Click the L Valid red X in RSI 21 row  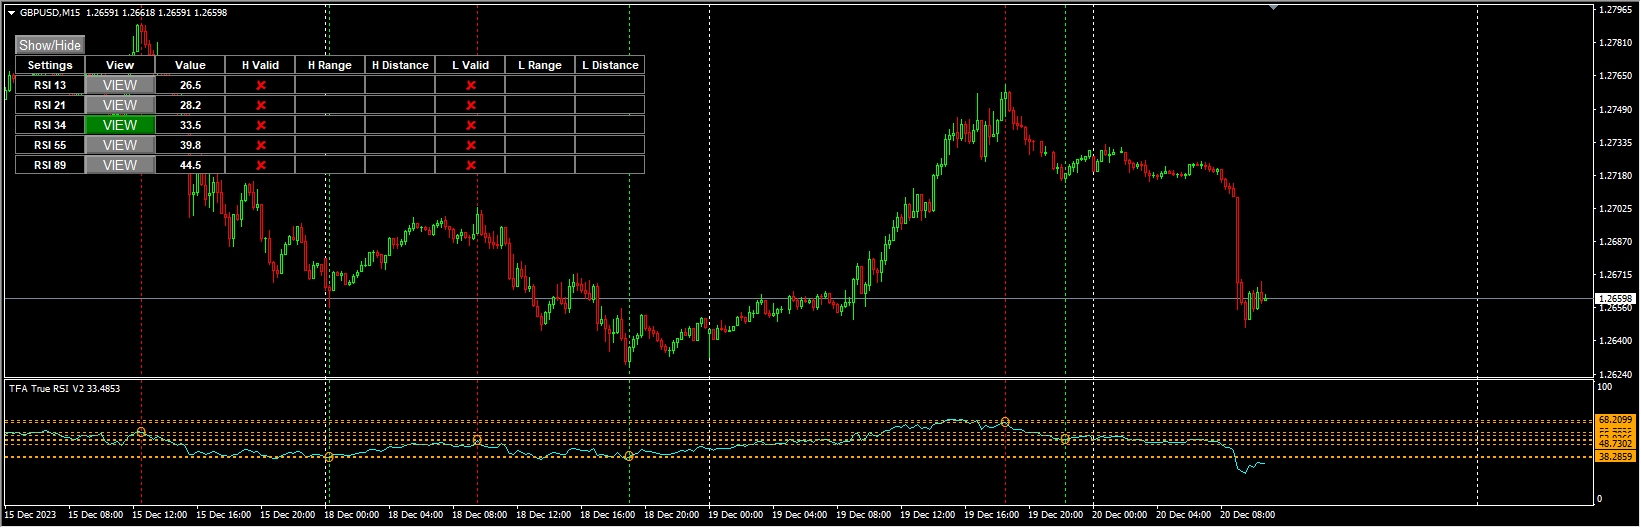click(471, 106)
